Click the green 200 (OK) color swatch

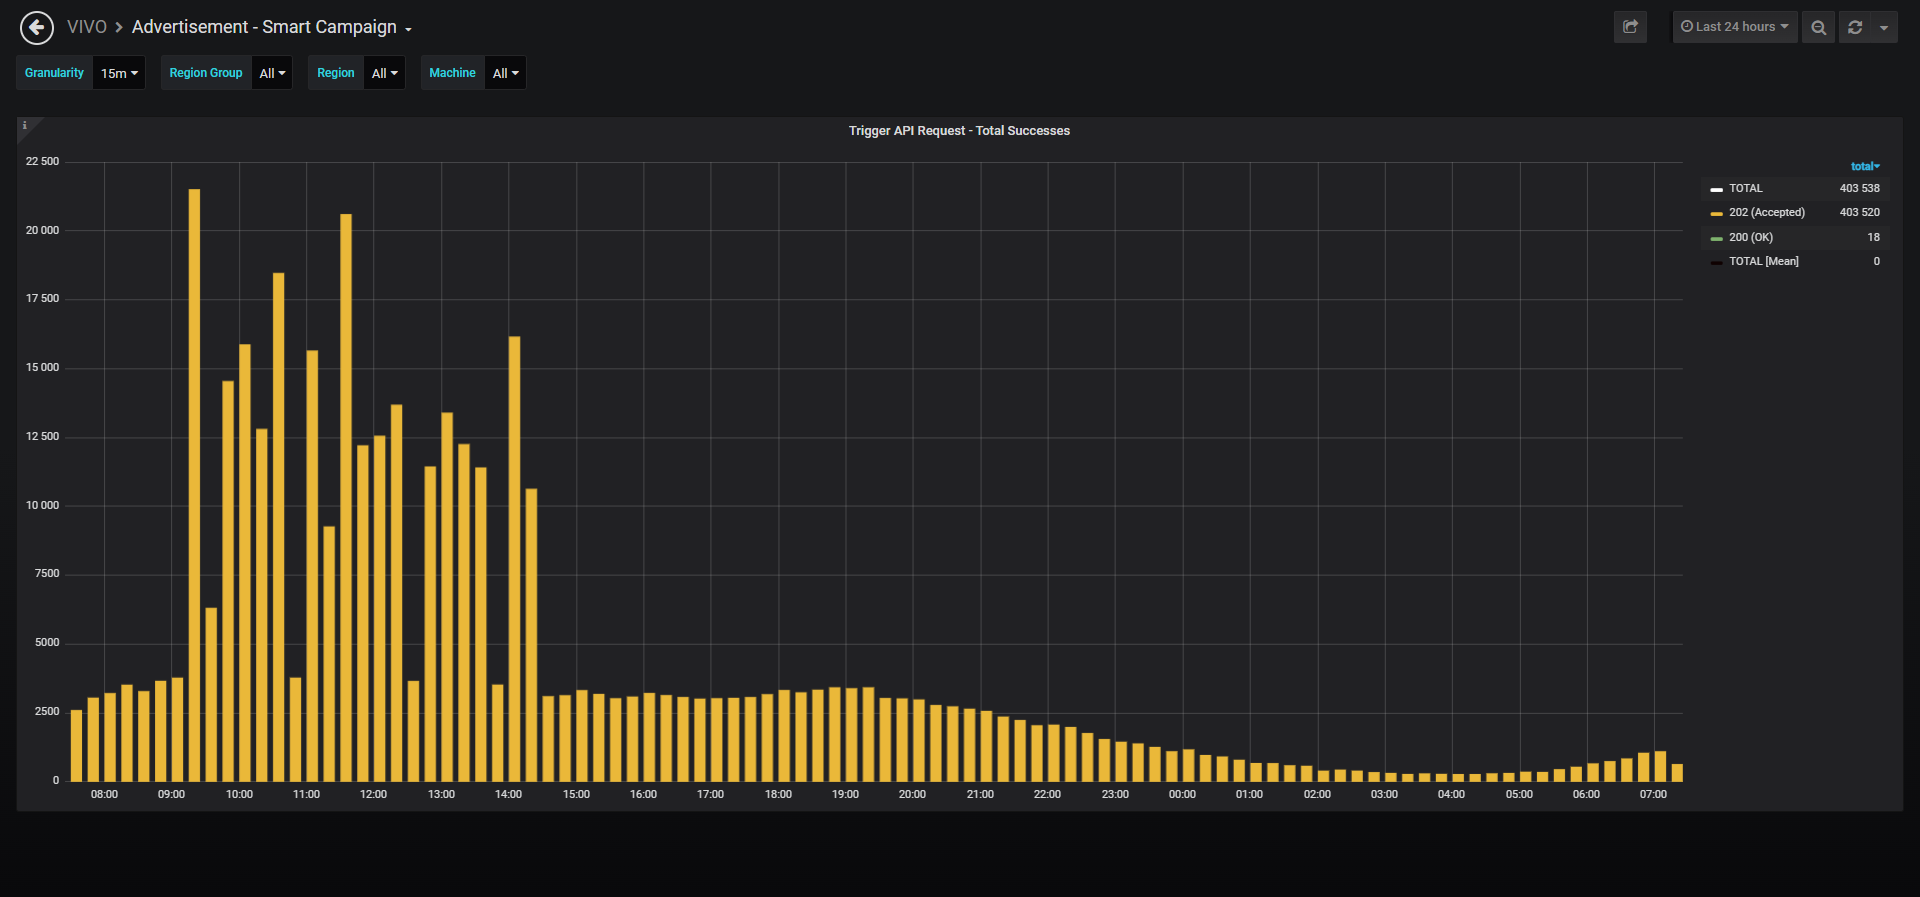pos(1716,238)
